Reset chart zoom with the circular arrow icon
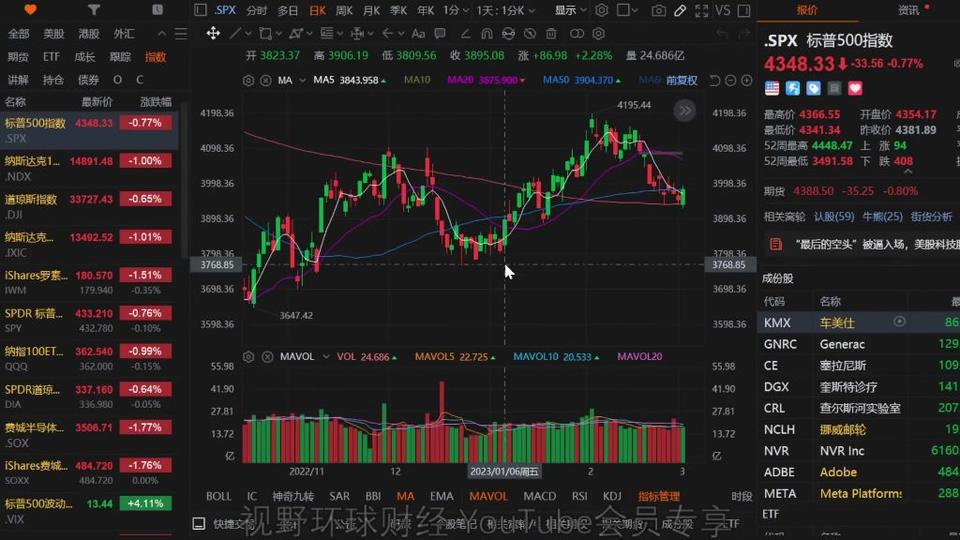The image size is (960, 540). click(x=714, y=80)
